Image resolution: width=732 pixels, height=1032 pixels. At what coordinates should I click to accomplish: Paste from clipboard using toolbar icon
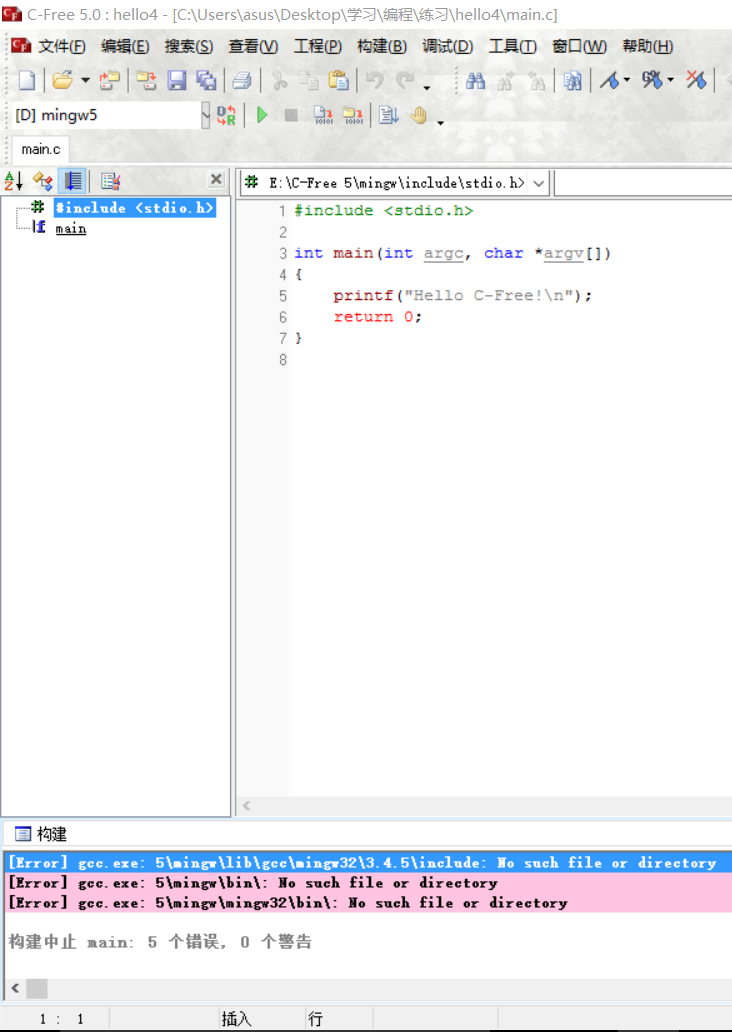(x=339, y=80)
